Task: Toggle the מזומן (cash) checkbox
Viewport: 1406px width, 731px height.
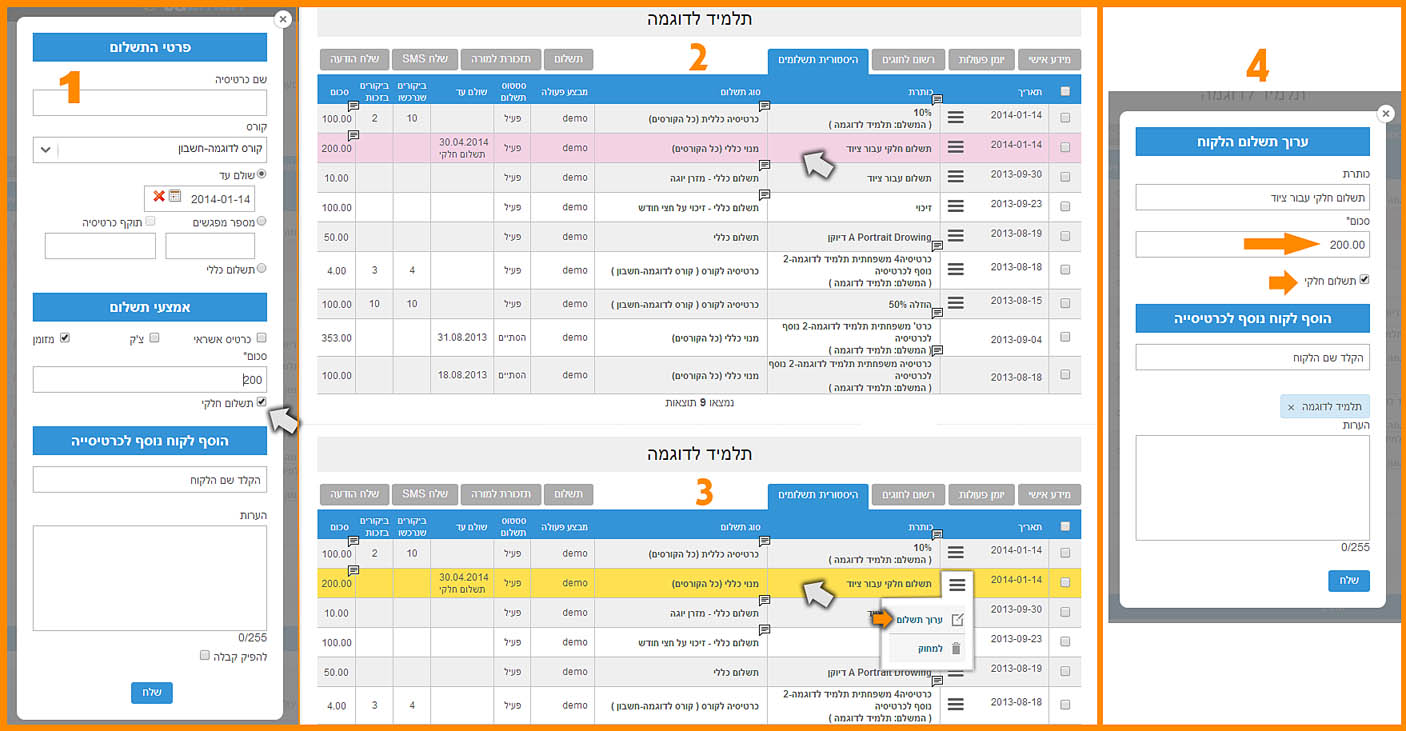Action: pyautogui.click(x=65, y=338)
